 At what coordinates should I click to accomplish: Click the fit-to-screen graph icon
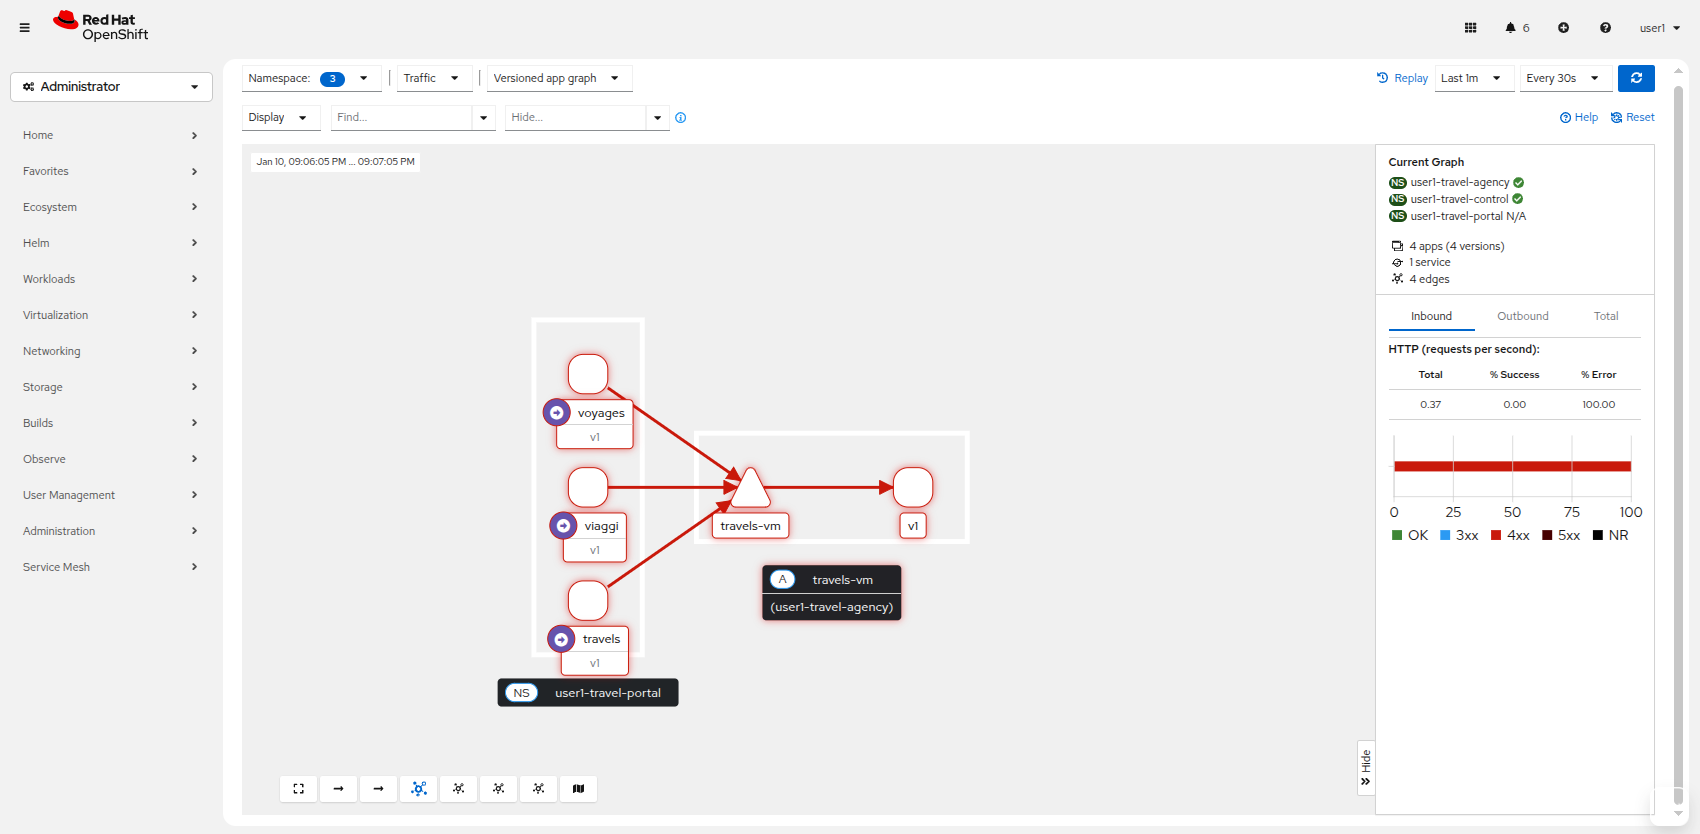pos(298,789)
